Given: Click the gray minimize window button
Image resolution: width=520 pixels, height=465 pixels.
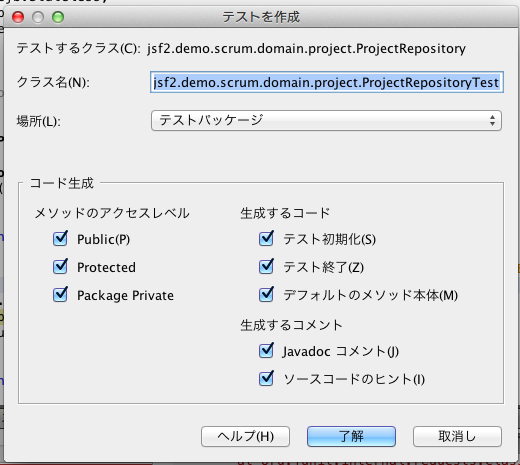Looking at the screenshot, I should 38,17.
